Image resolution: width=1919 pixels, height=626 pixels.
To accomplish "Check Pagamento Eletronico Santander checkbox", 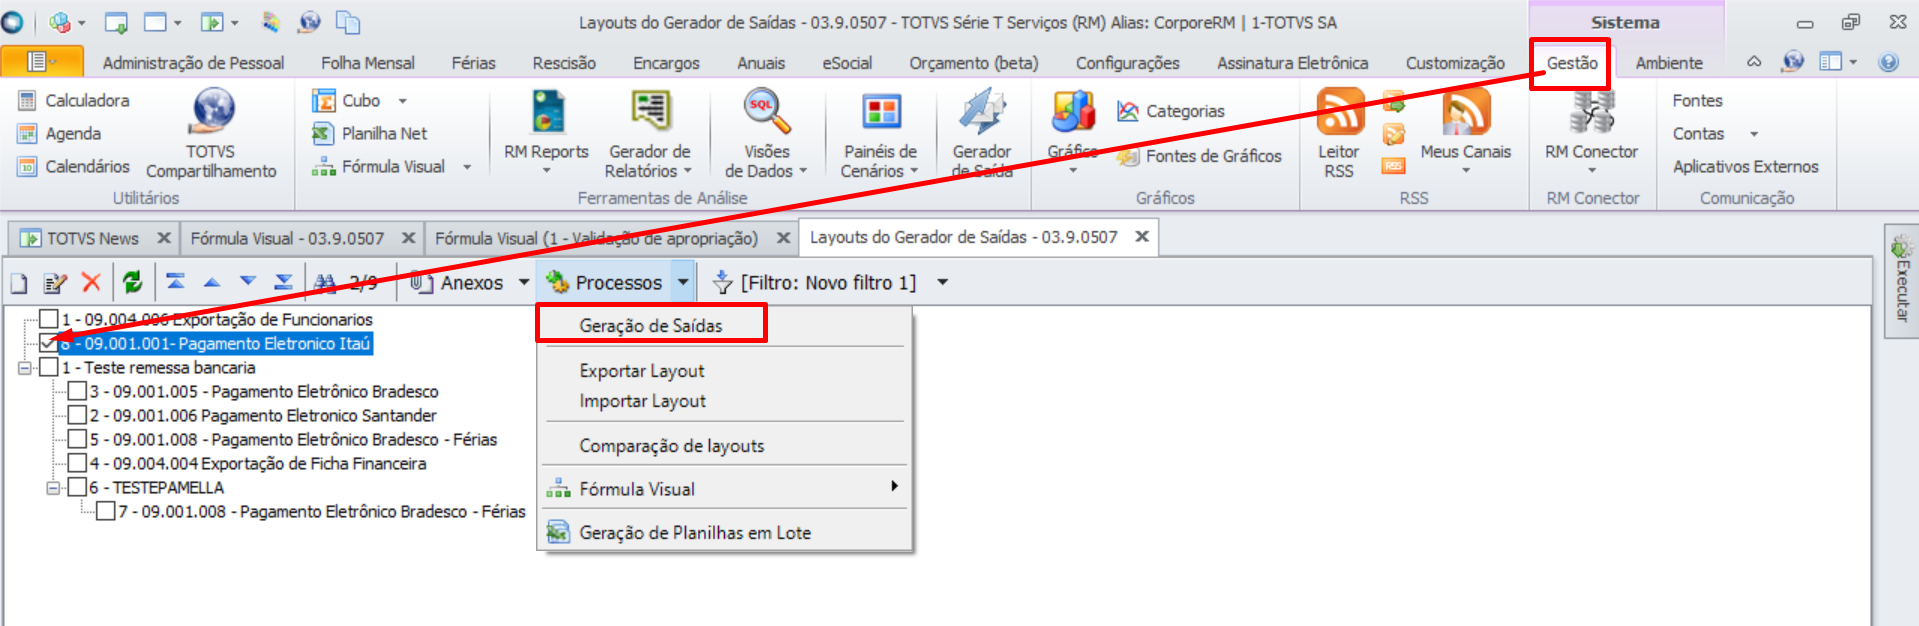I will click(77, 415).
